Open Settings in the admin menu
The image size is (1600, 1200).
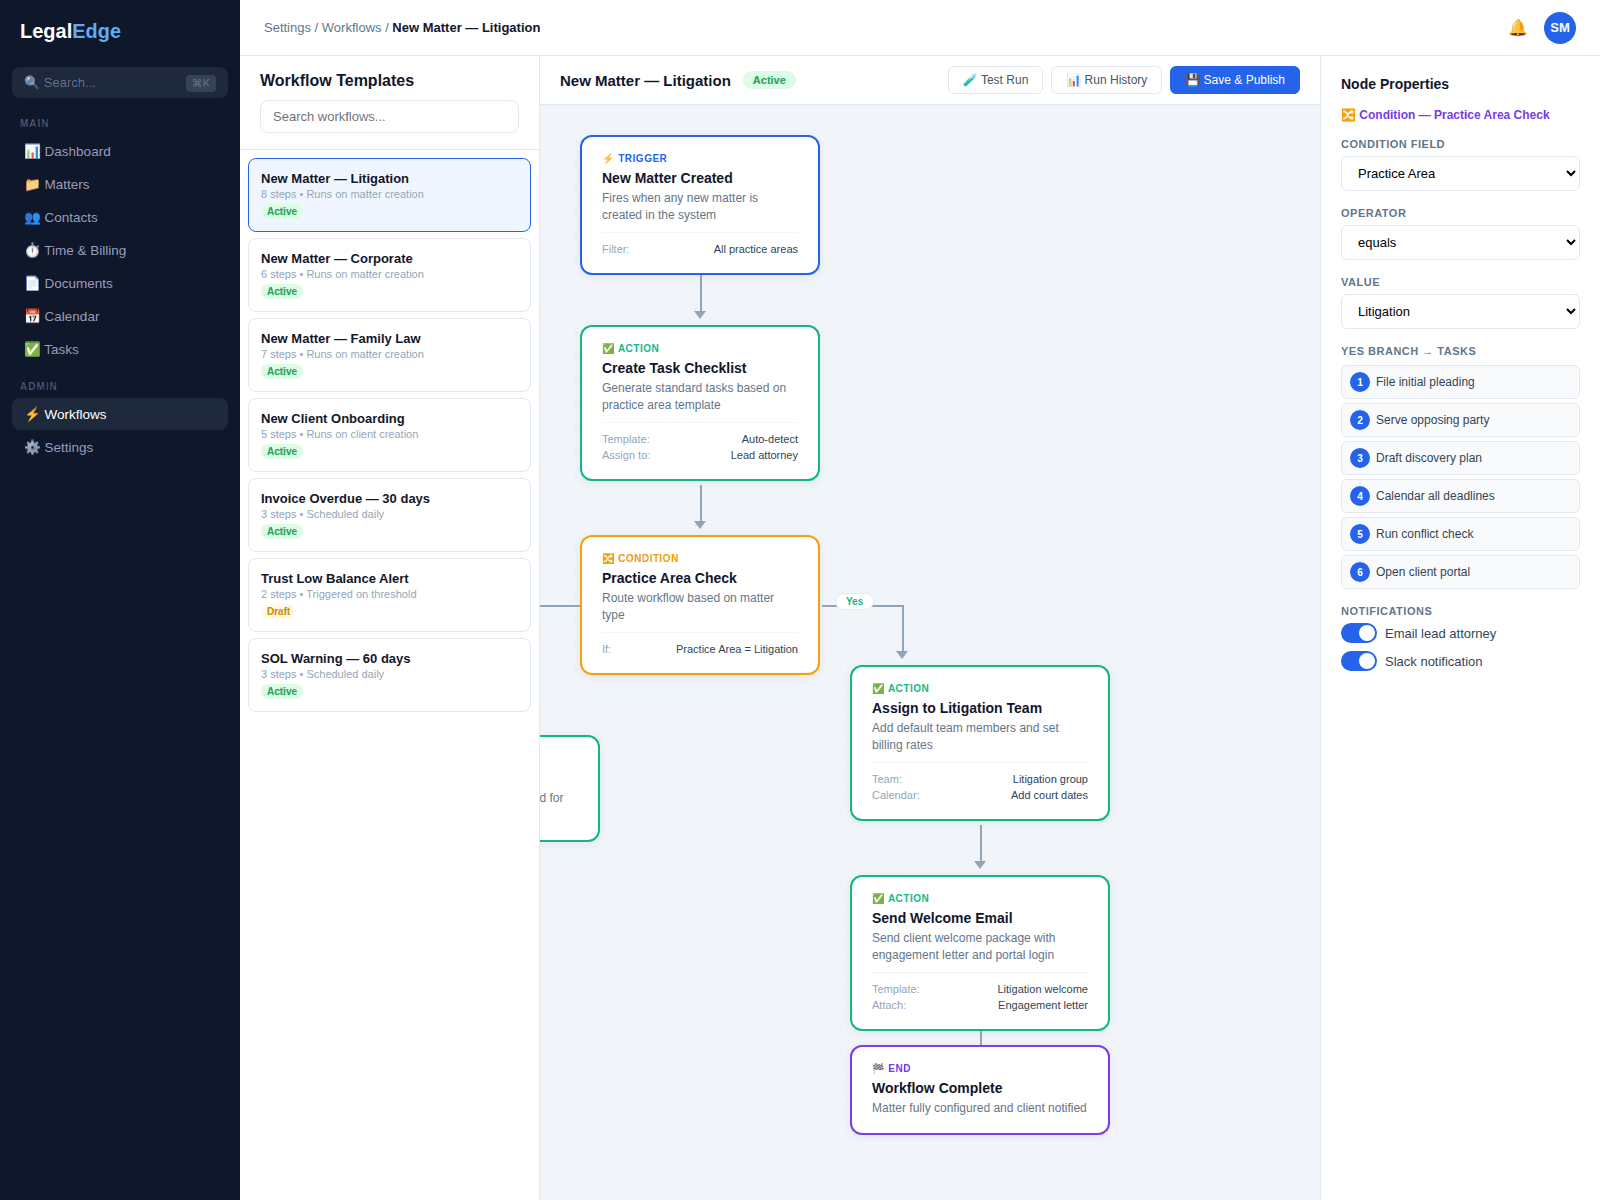(120, 448)
